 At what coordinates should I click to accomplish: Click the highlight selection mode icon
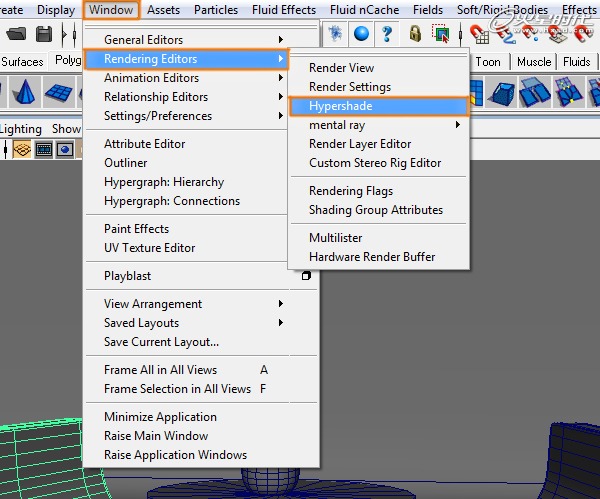tap(440, 34)
